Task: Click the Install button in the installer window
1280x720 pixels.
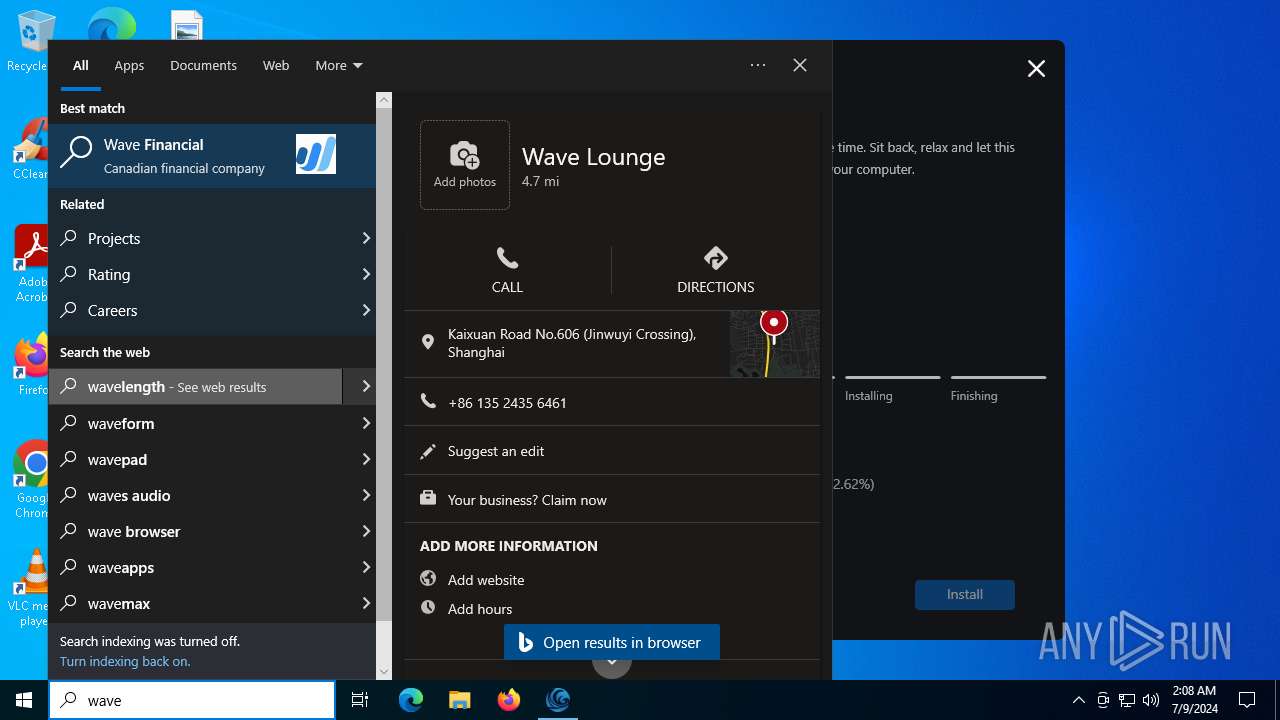Action: point(965,594)
